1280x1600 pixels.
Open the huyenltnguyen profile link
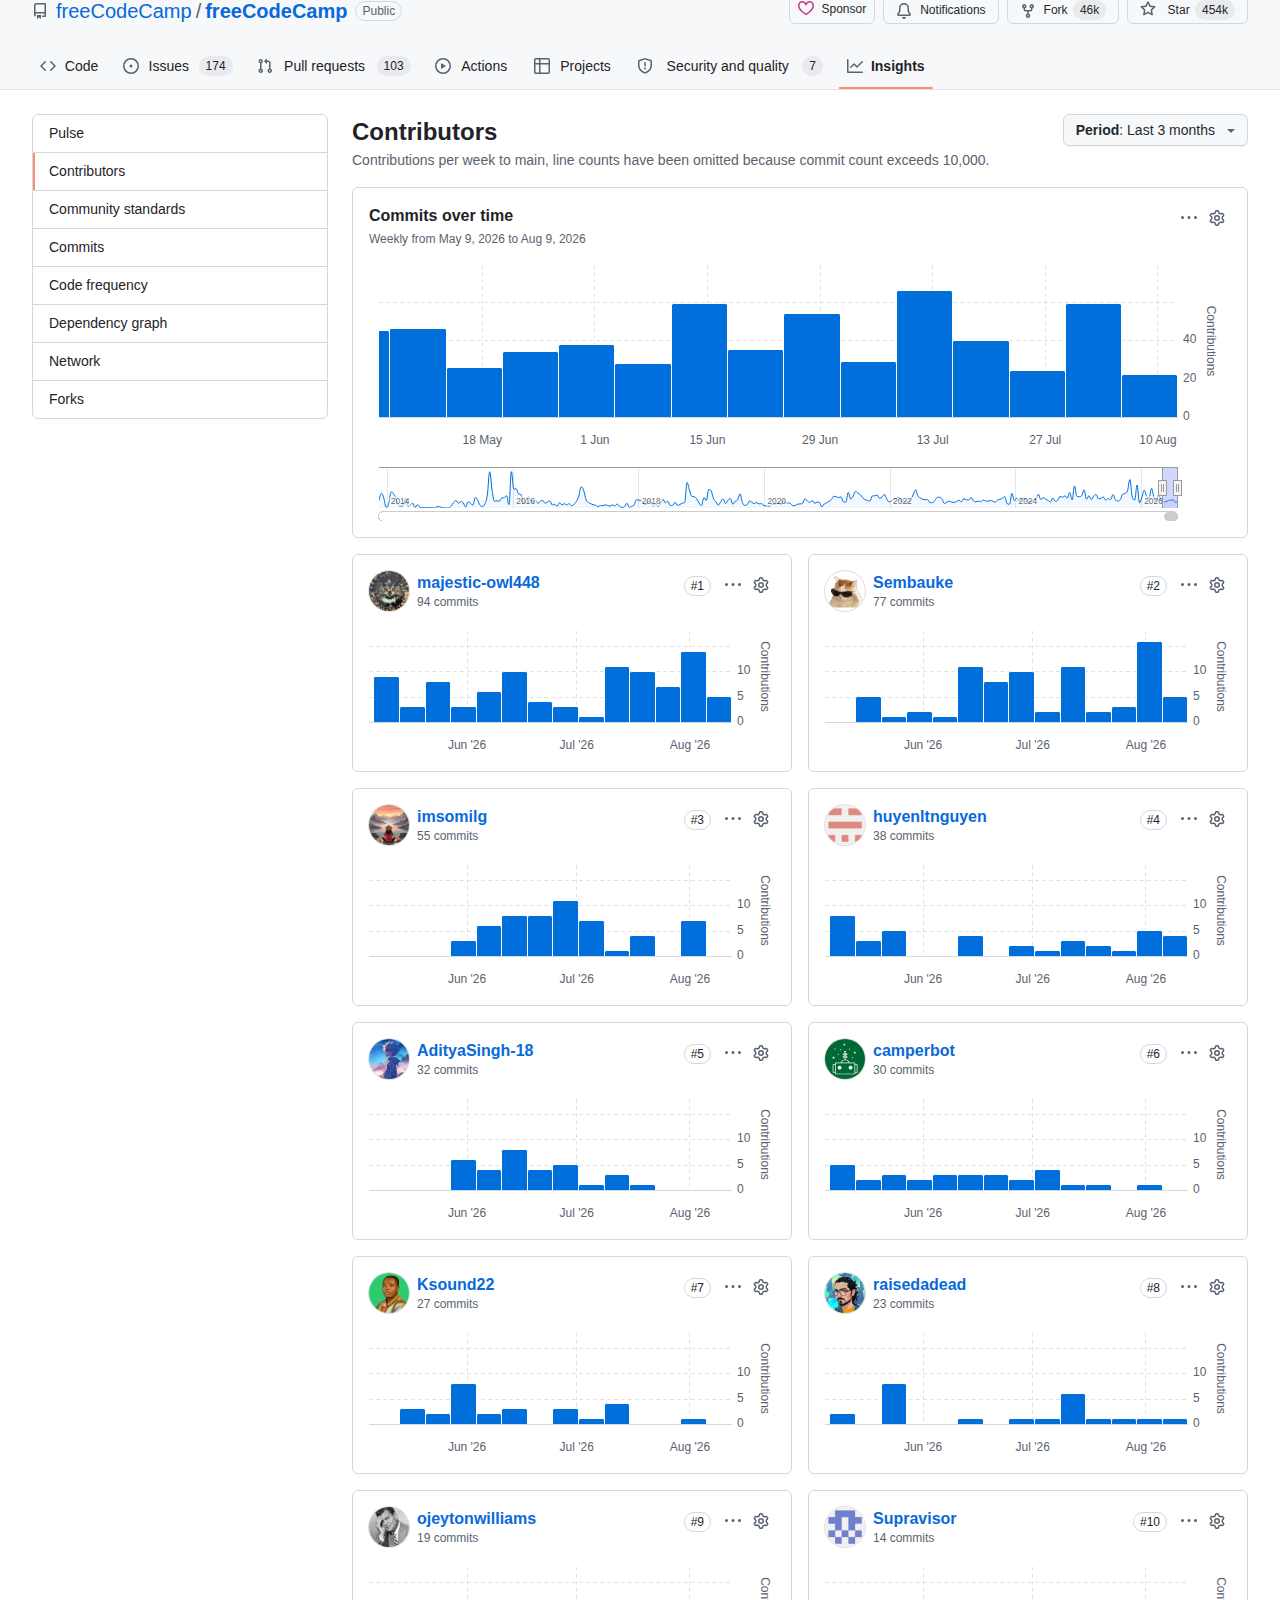pyautogui.click(x=930, y=816)
